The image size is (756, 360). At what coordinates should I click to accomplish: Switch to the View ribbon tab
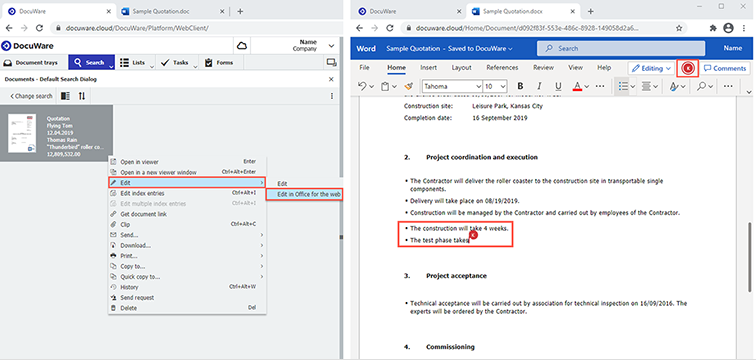tap(575, 68)
